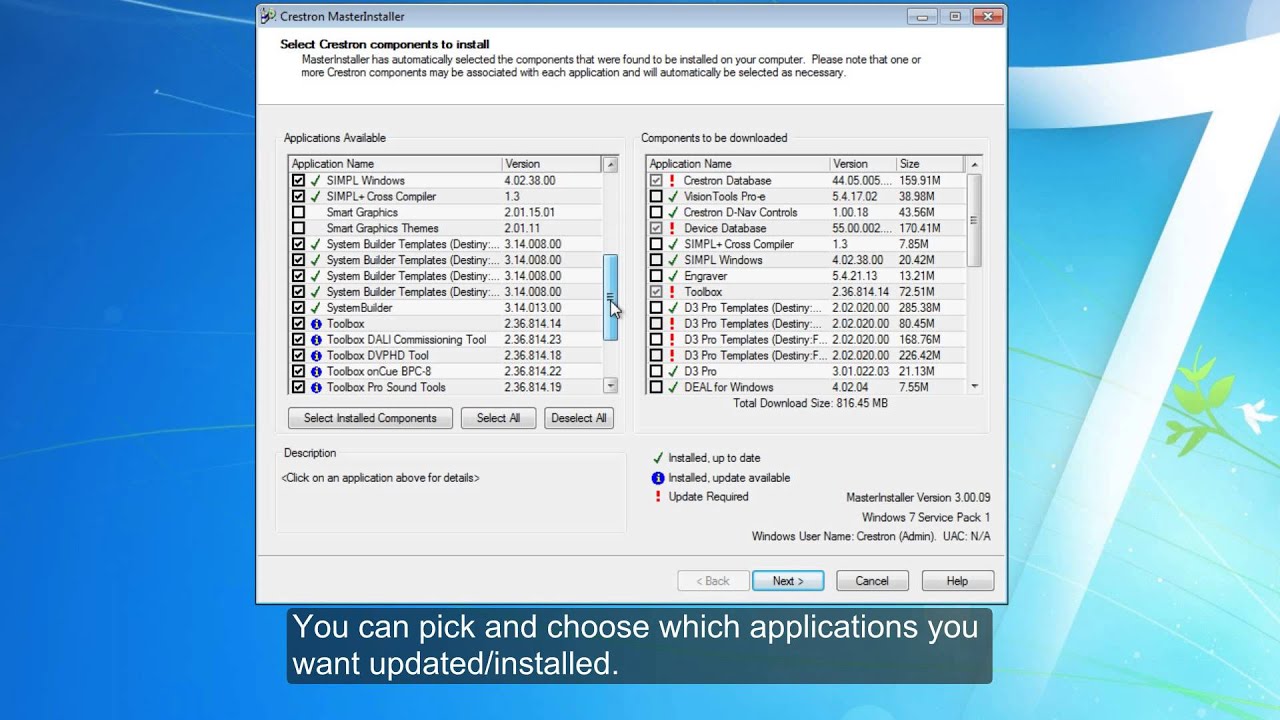Viewport: 1280px width, 720px height.
Task: Select the Toolbox onCue BPC-8 row text
Action: click(379, 372)
